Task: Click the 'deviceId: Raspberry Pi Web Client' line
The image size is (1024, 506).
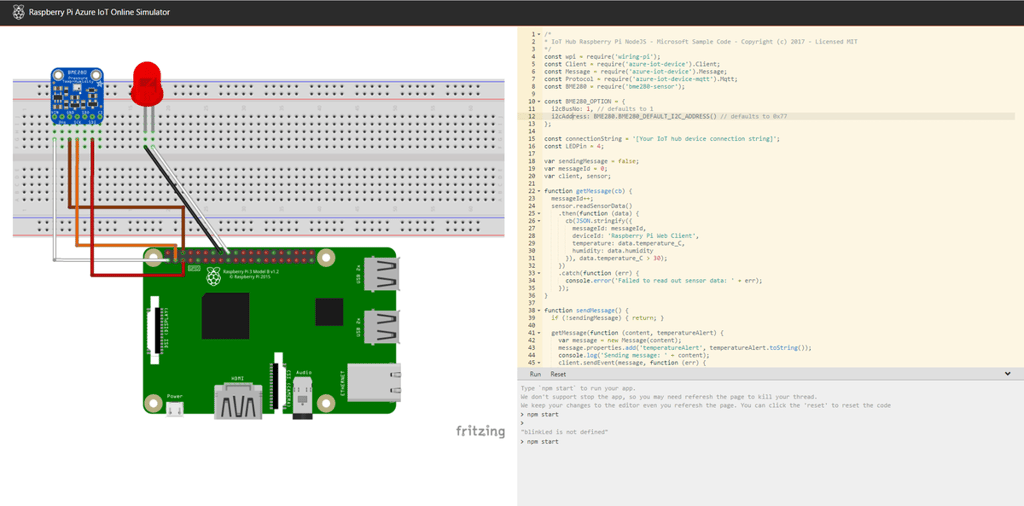Action: (635, 236)
